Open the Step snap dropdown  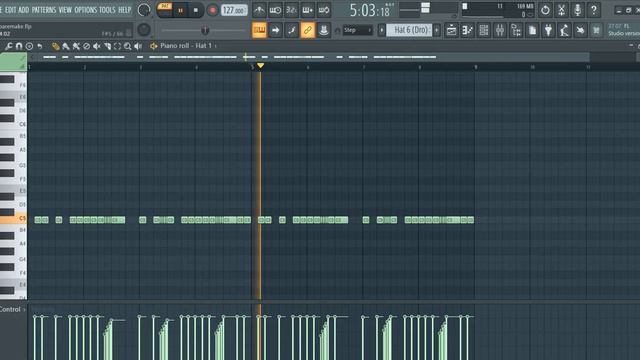point(358,30)
